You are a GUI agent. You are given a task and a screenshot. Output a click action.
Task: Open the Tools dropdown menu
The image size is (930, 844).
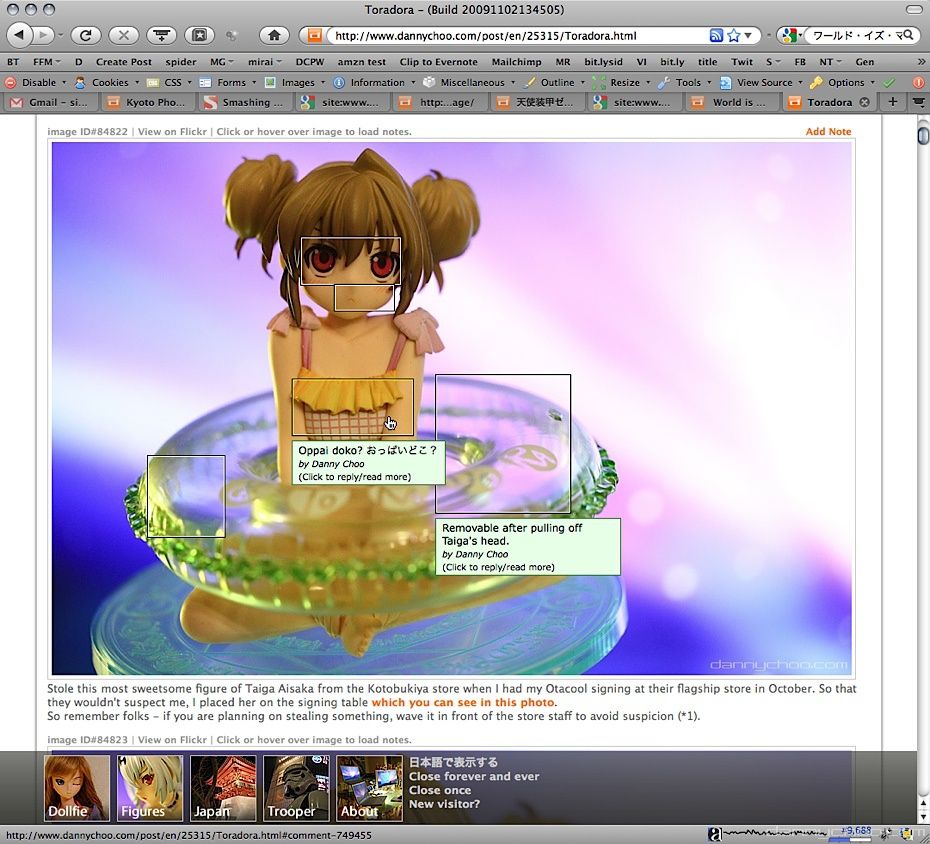click(685, 82)
